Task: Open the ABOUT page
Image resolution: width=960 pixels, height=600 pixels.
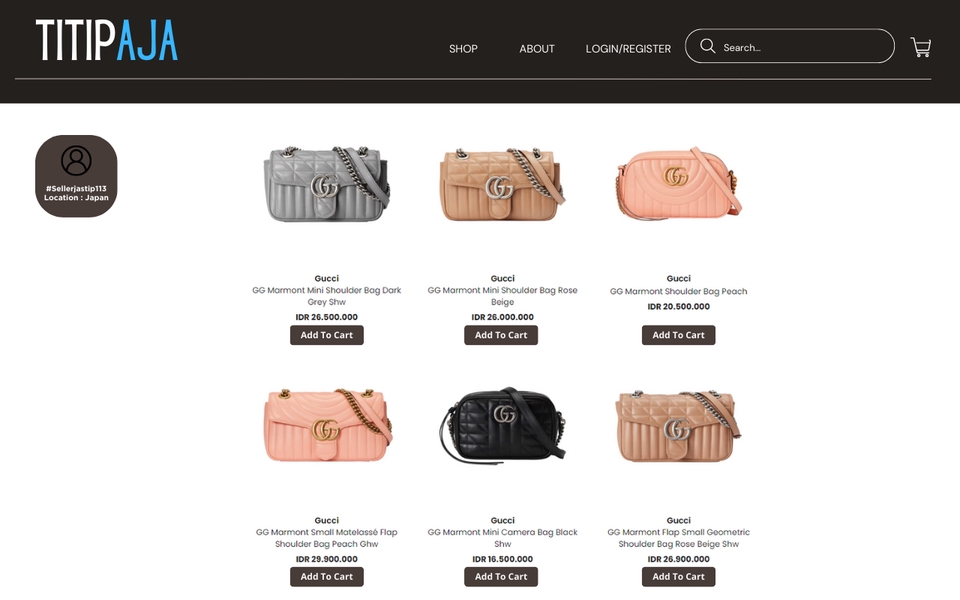Action: tap(537, 49)
